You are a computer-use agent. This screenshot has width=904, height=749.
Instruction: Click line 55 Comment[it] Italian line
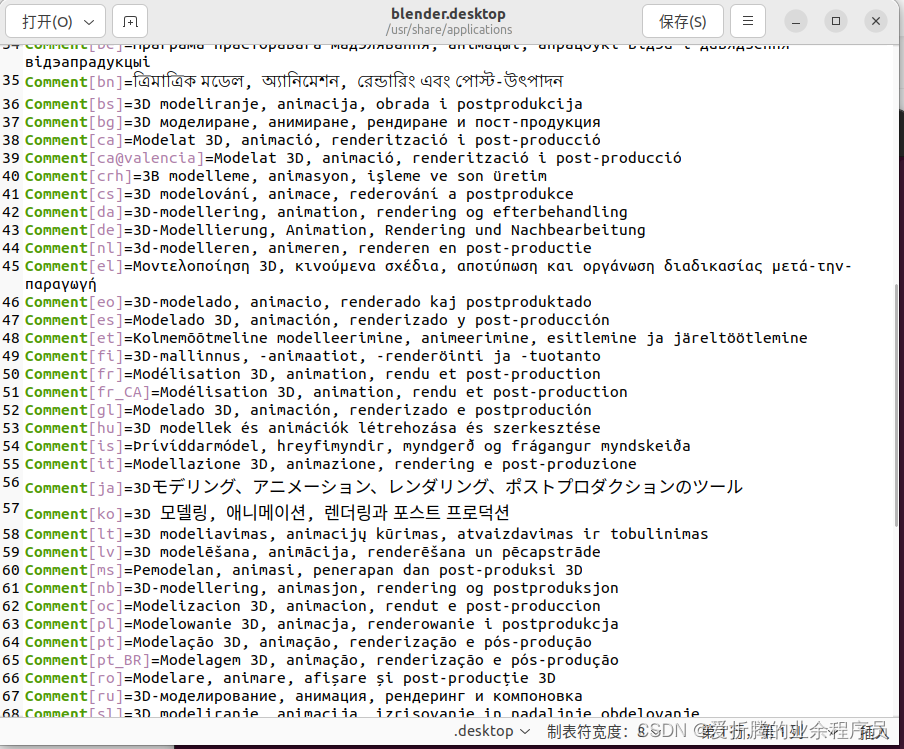click(331, 464)
